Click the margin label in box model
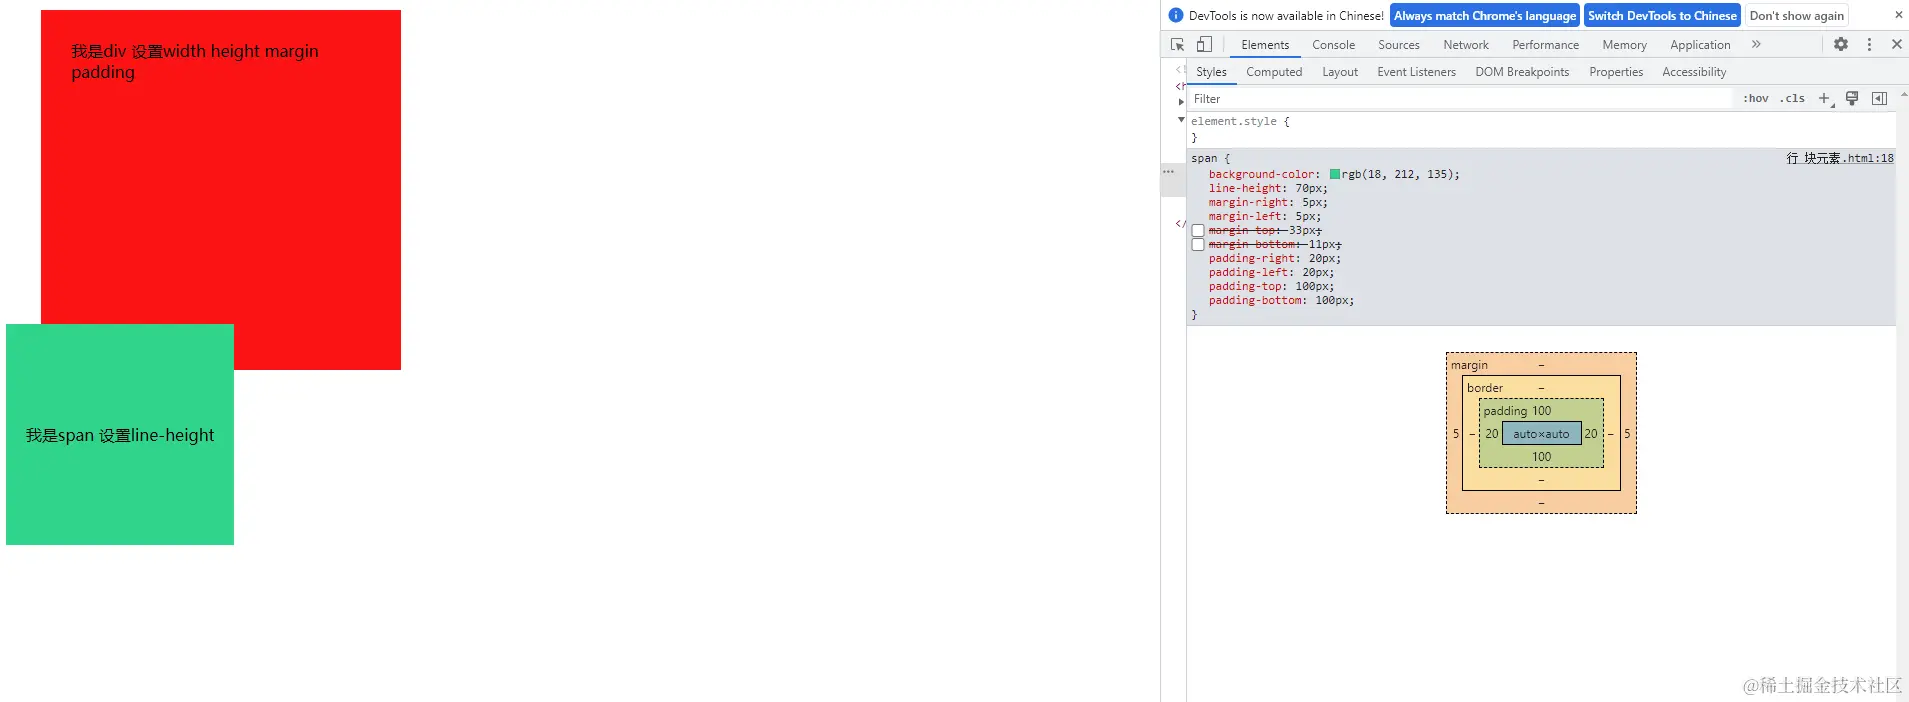The width and height of the screenshot is (1909, 702). coord(1469,365)
